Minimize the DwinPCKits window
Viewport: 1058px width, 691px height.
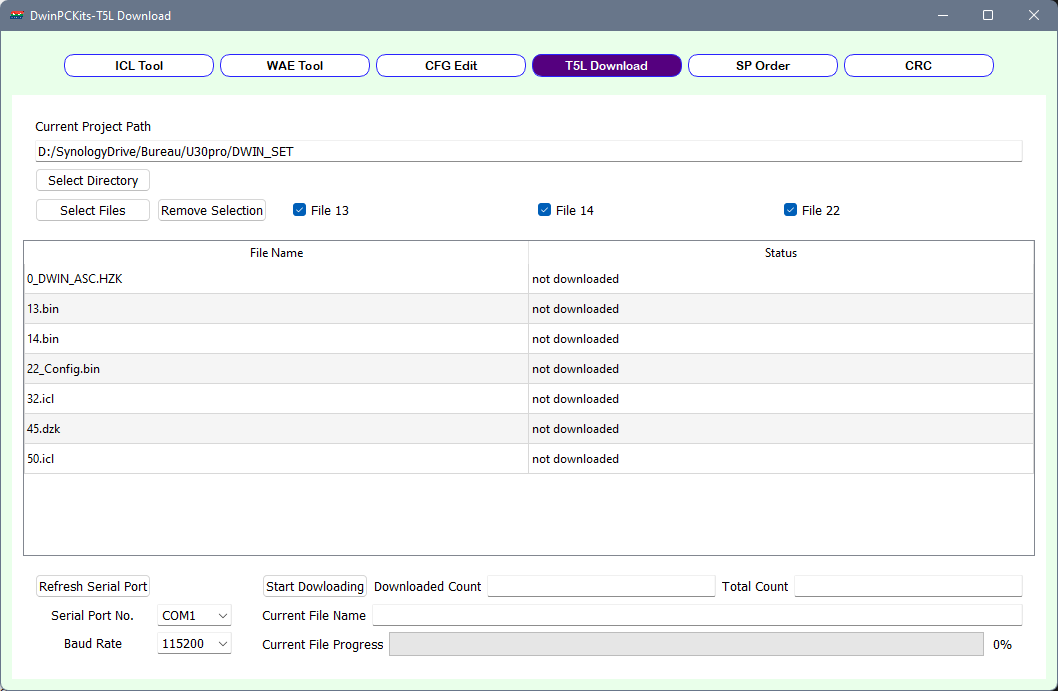click(943, 16)
